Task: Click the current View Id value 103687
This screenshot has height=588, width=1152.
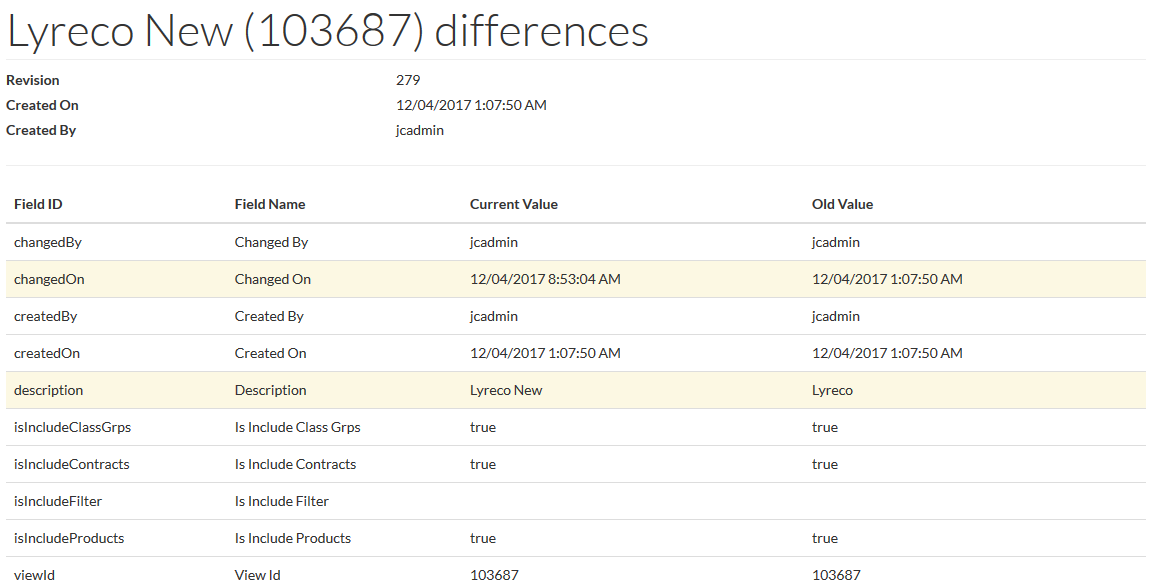Action: click(494, 575)
